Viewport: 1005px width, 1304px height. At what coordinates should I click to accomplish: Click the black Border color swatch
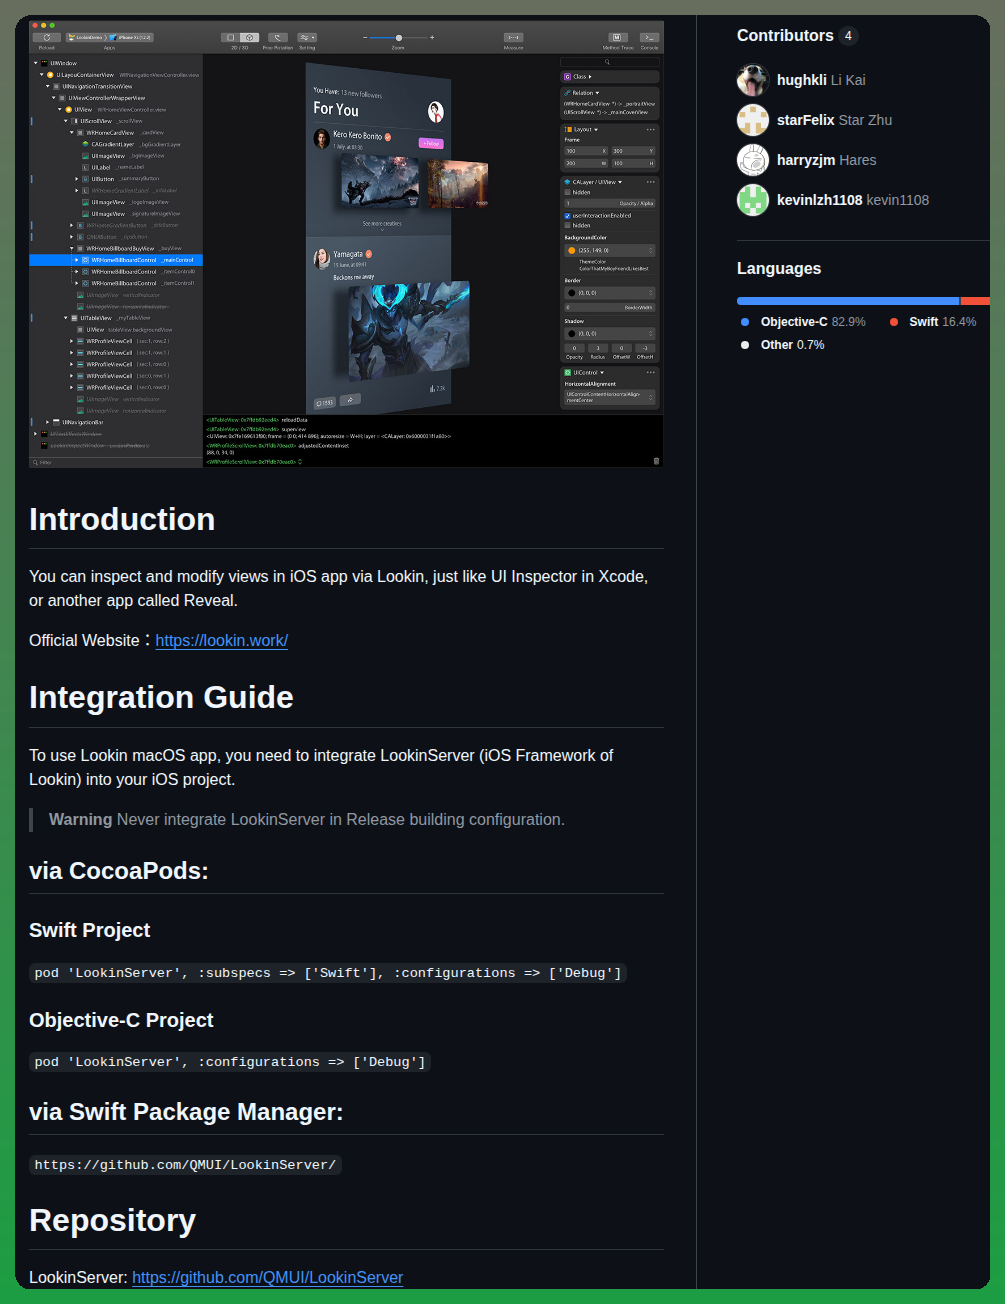click(x=572, y=293)
